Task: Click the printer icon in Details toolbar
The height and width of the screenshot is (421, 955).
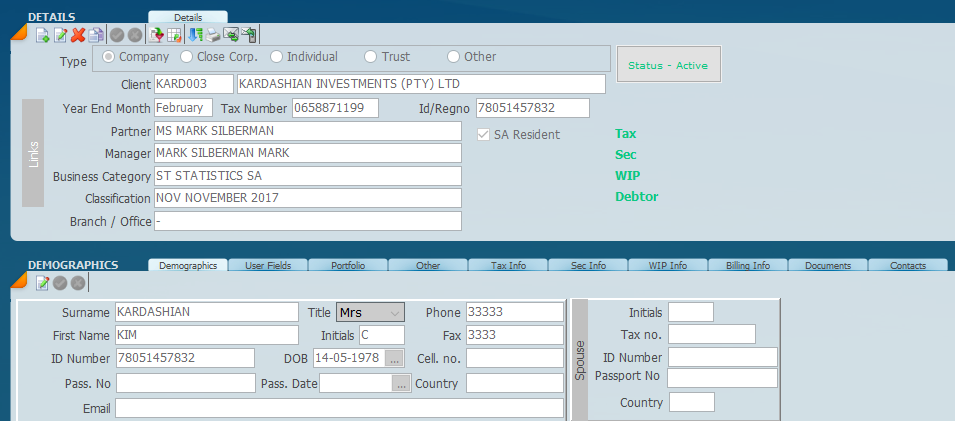Action: [212, 35]
